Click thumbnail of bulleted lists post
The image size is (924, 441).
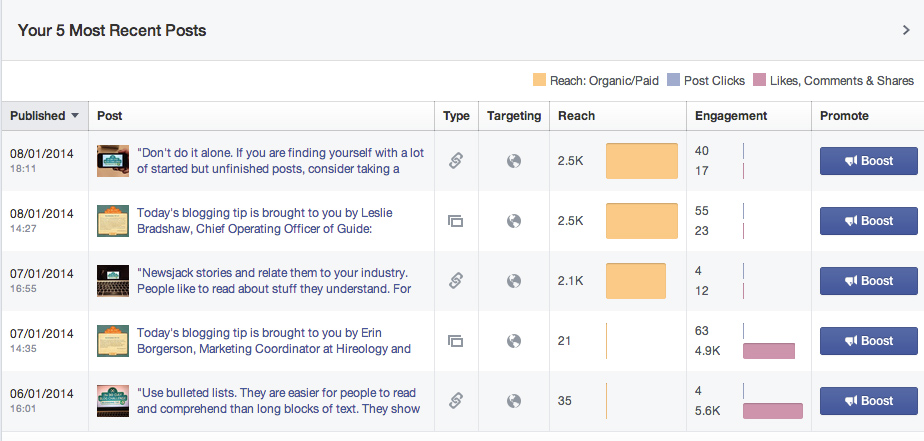tap(113, 401)
